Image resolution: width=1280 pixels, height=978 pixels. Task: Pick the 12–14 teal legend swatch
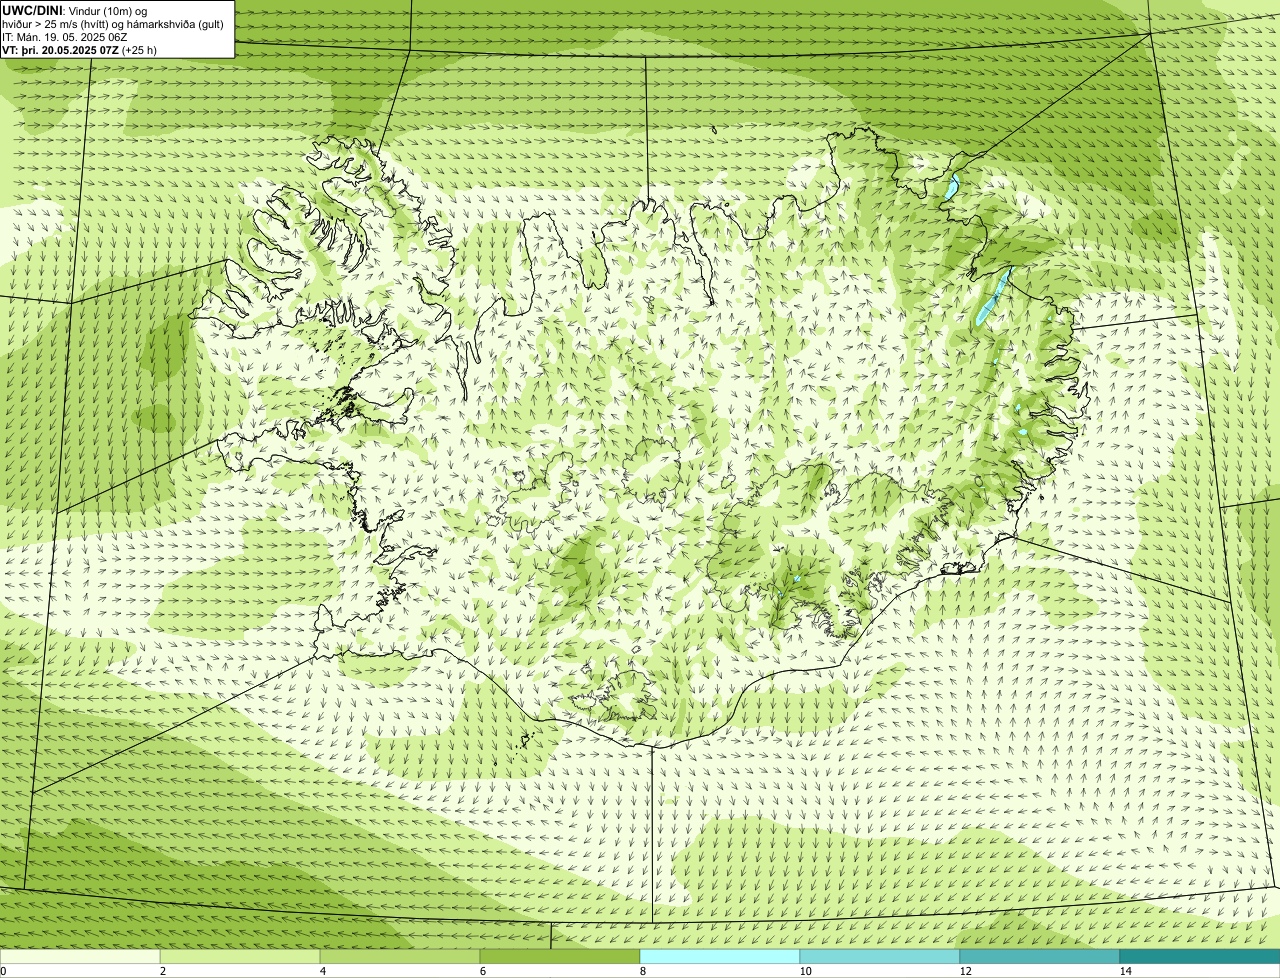(x=1040, y=956)
